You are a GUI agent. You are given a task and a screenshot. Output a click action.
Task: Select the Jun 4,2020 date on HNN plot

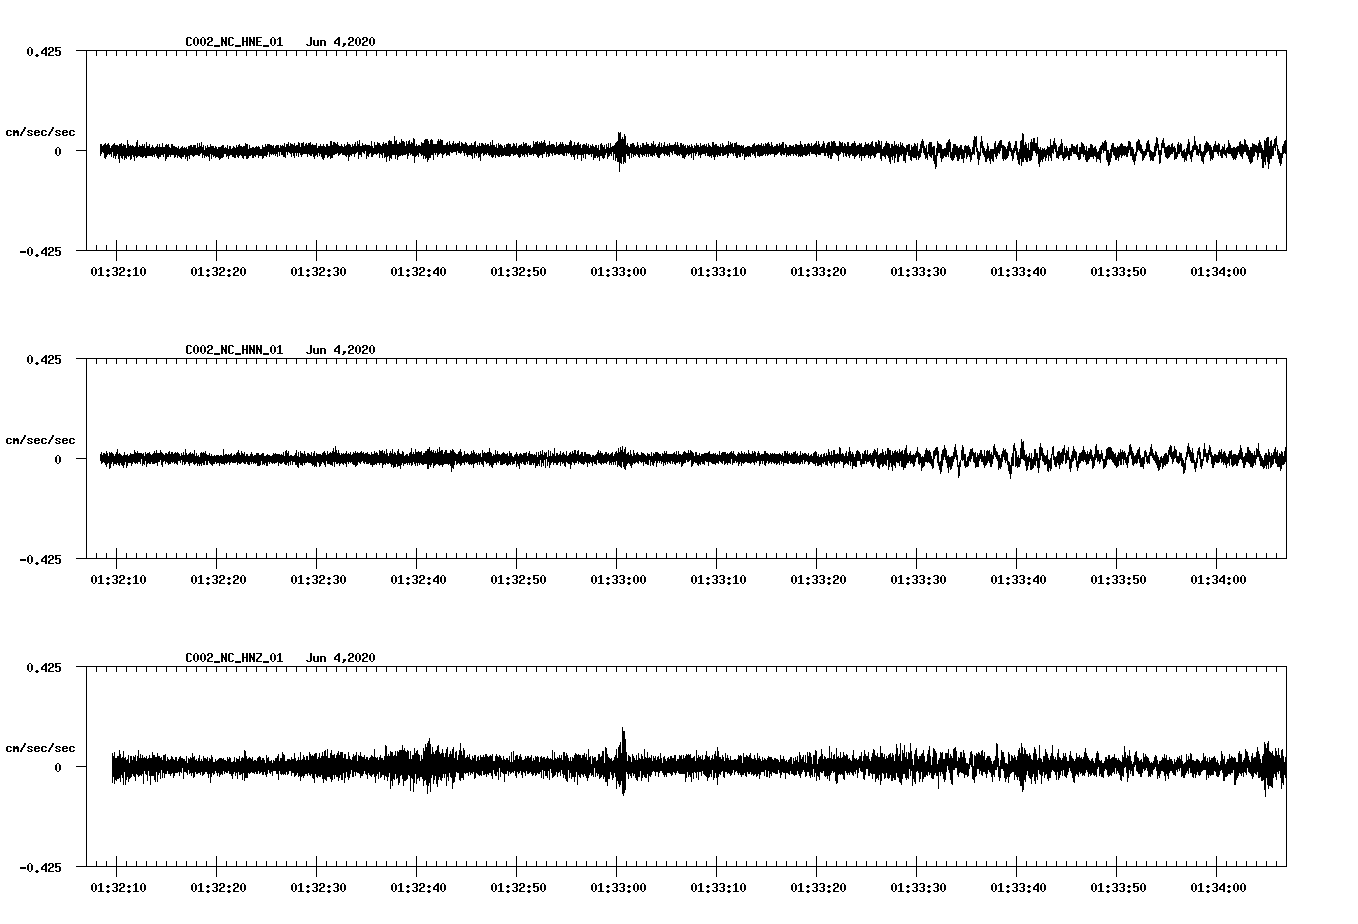point(341,350)
